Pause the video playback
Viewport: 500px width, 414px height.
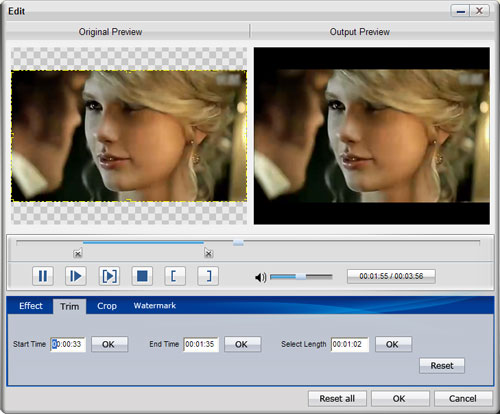(x=43, y=276)
